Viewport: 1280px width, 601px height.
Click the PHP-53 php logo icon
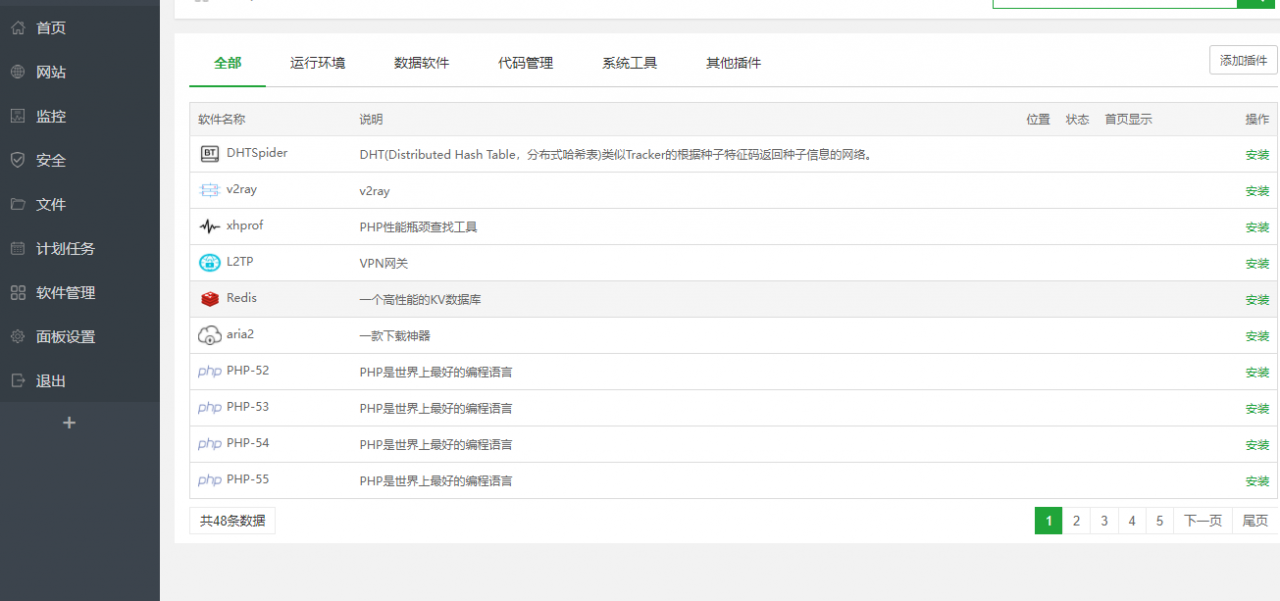209,407
